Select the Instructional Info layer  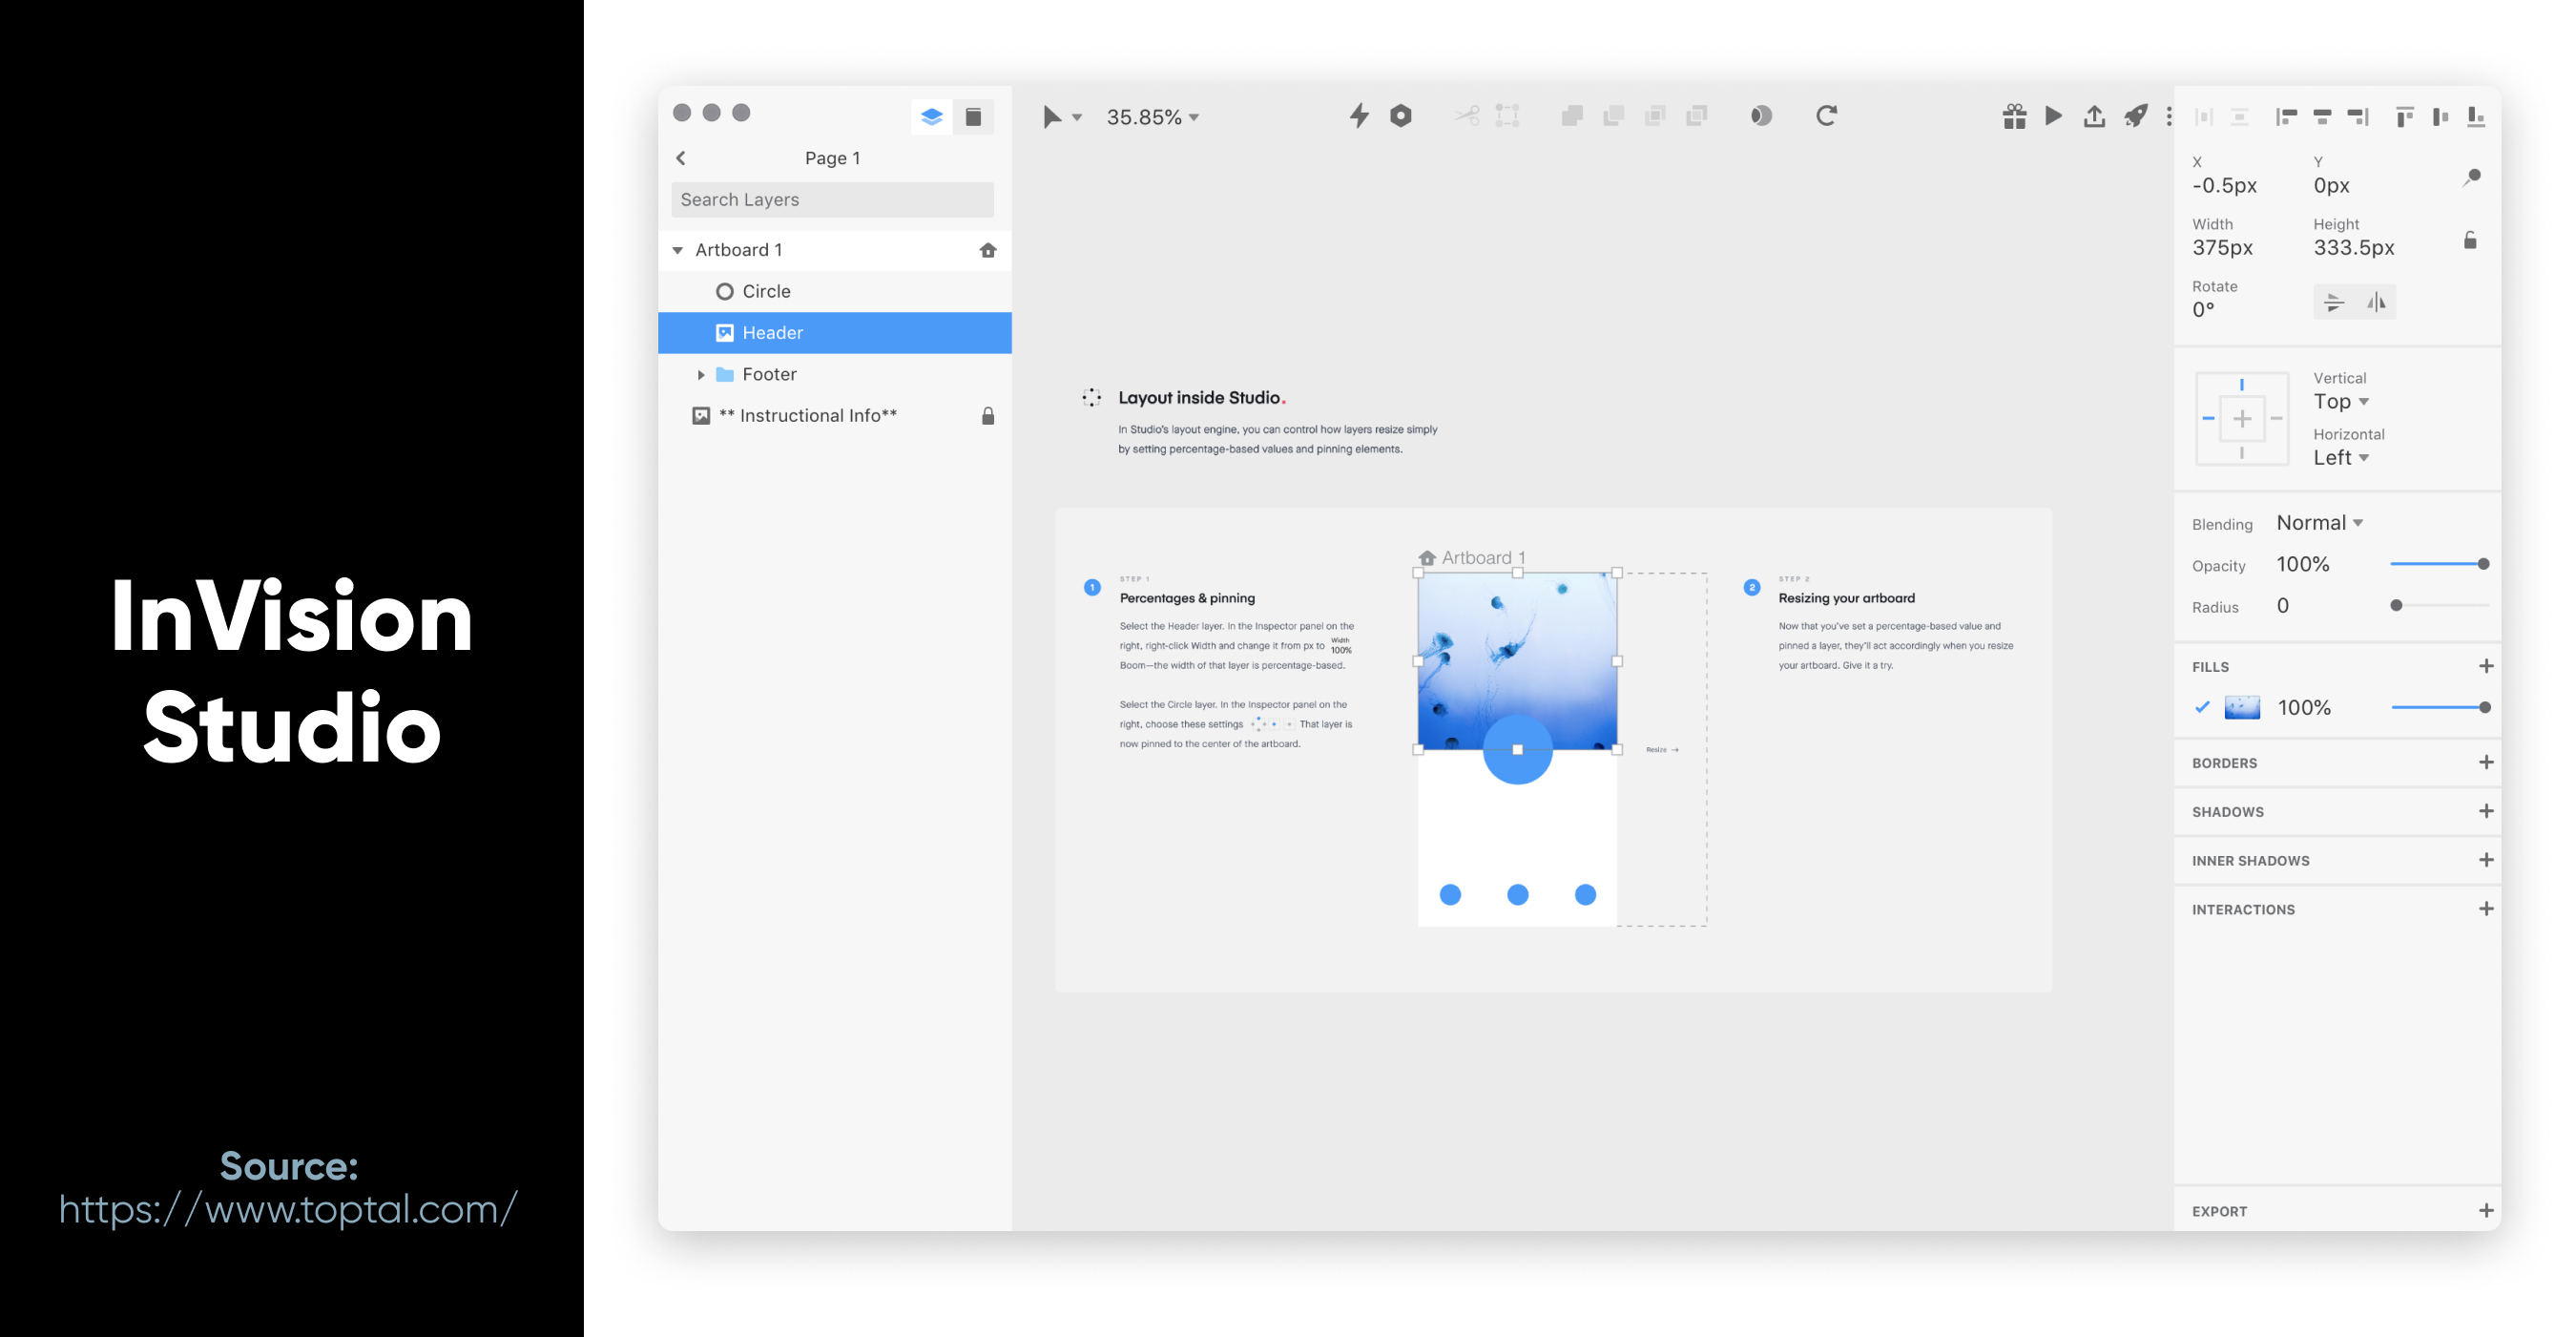(x=835, y=415)
